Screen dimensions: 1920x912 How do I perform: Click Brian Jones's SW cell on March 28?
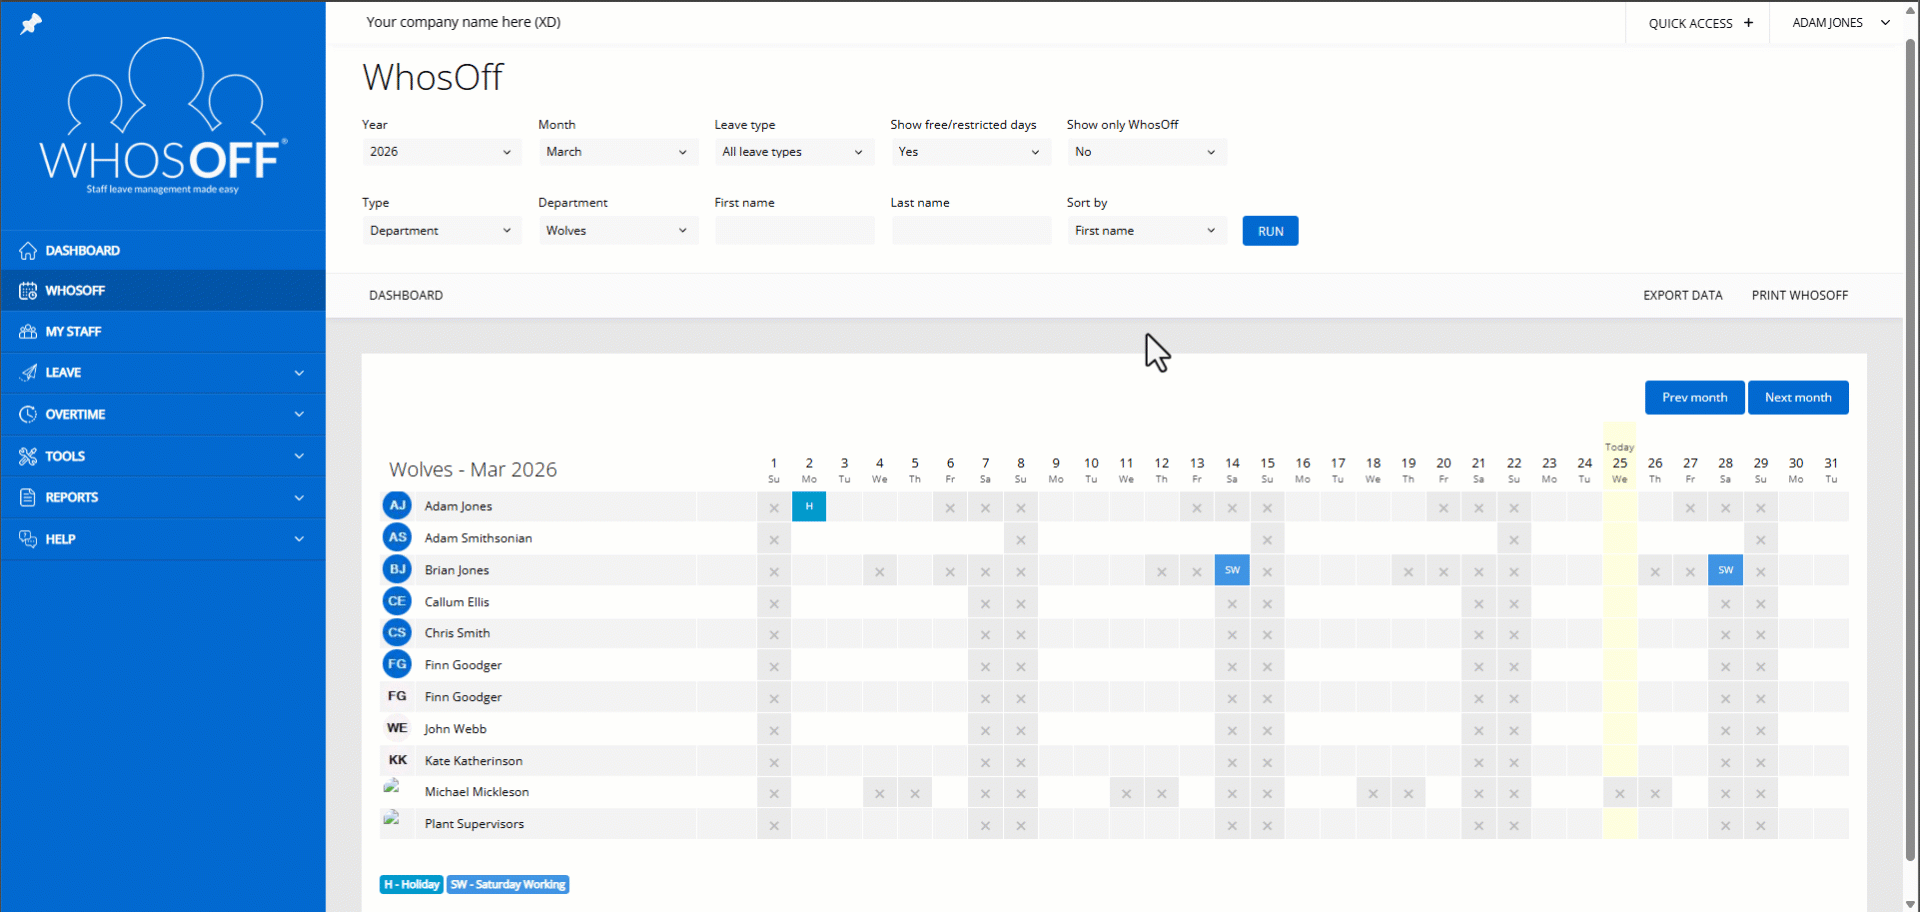point(1725,570)
